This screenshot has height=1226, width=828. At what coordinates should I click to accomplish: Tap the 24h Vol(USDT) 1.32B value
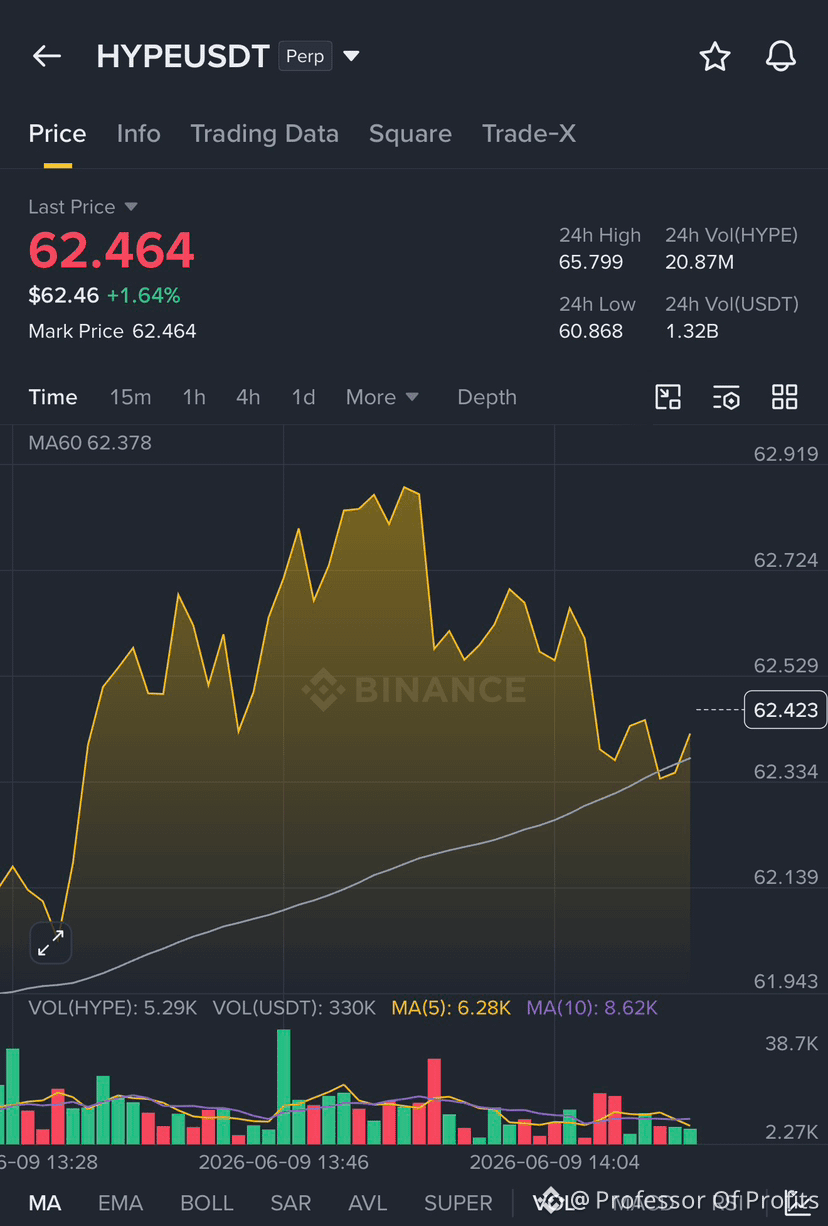(x=692, y=331)
